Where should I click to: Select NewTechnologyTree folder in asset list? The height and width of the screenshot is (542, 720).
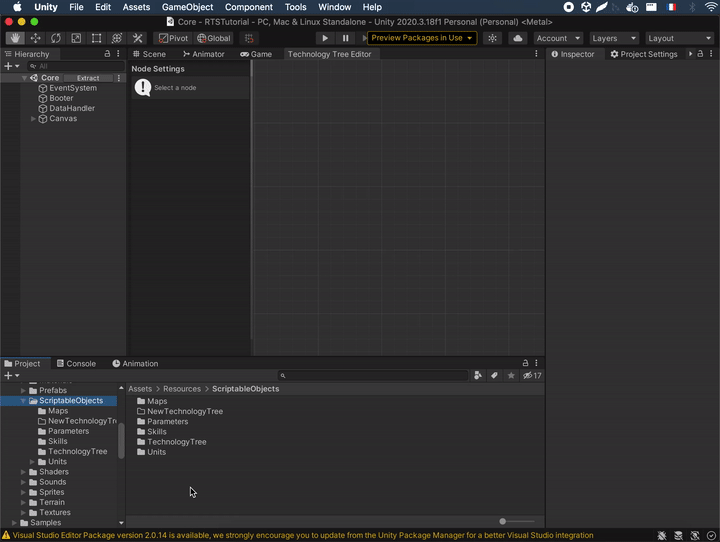coord(180,411)
